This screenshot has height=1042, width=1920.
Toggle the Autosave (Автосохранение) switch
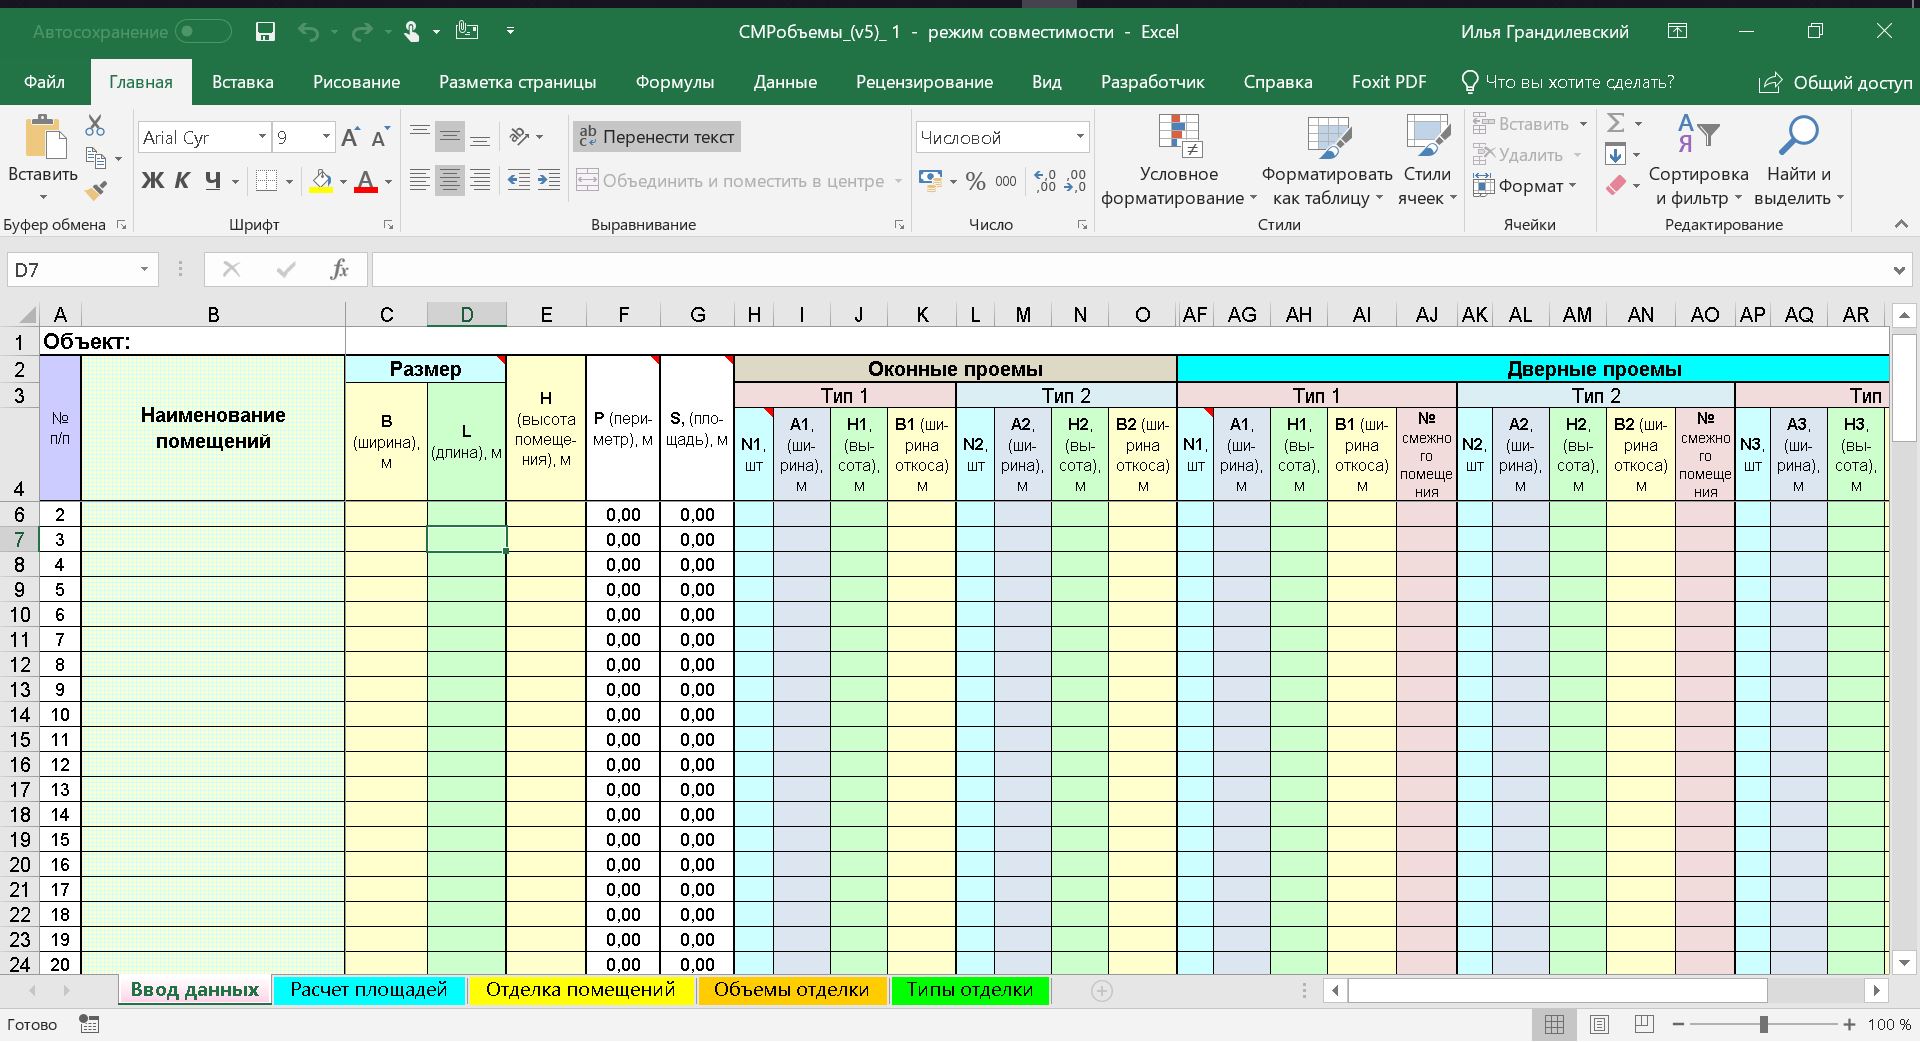click(203, 32)
